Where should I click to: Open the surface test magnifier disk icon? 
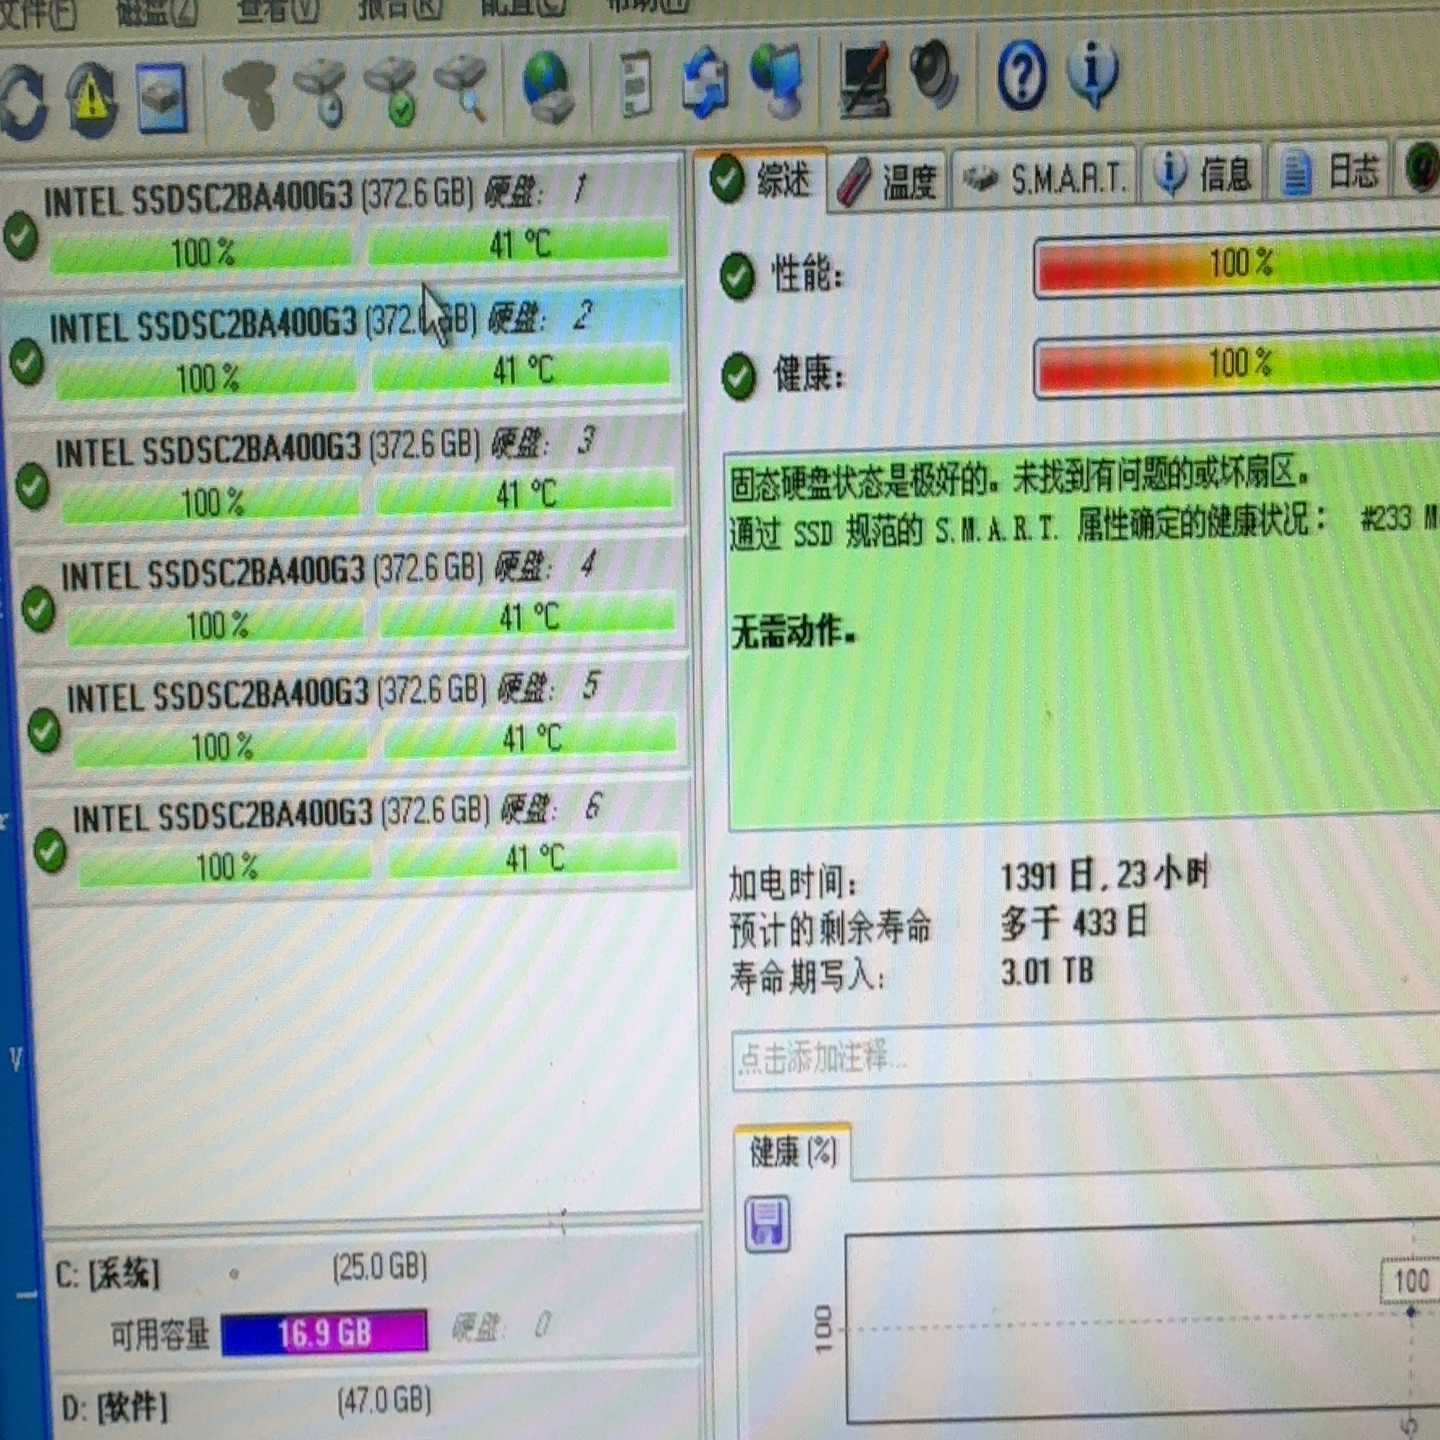coord(463,89)
